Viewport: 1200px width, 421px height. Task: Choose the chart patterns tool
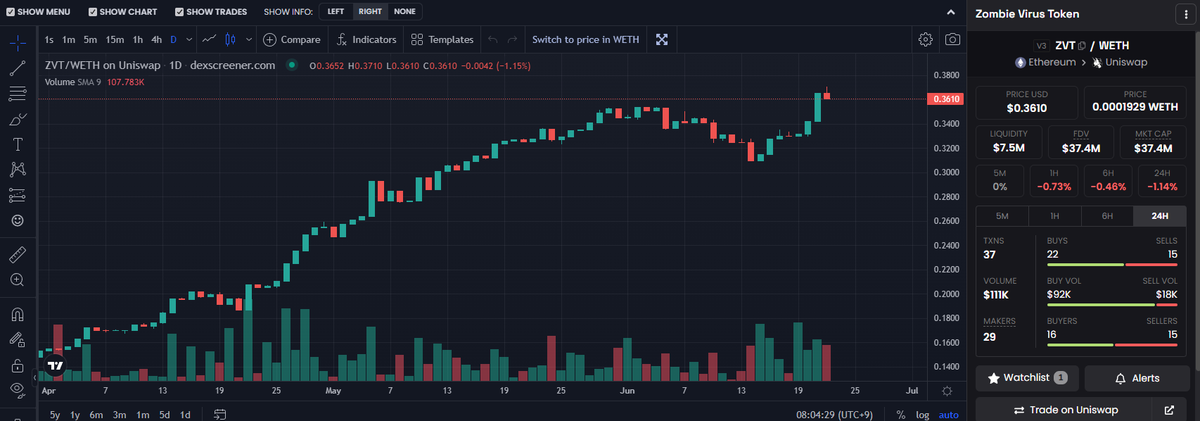(x=17, y=169)
